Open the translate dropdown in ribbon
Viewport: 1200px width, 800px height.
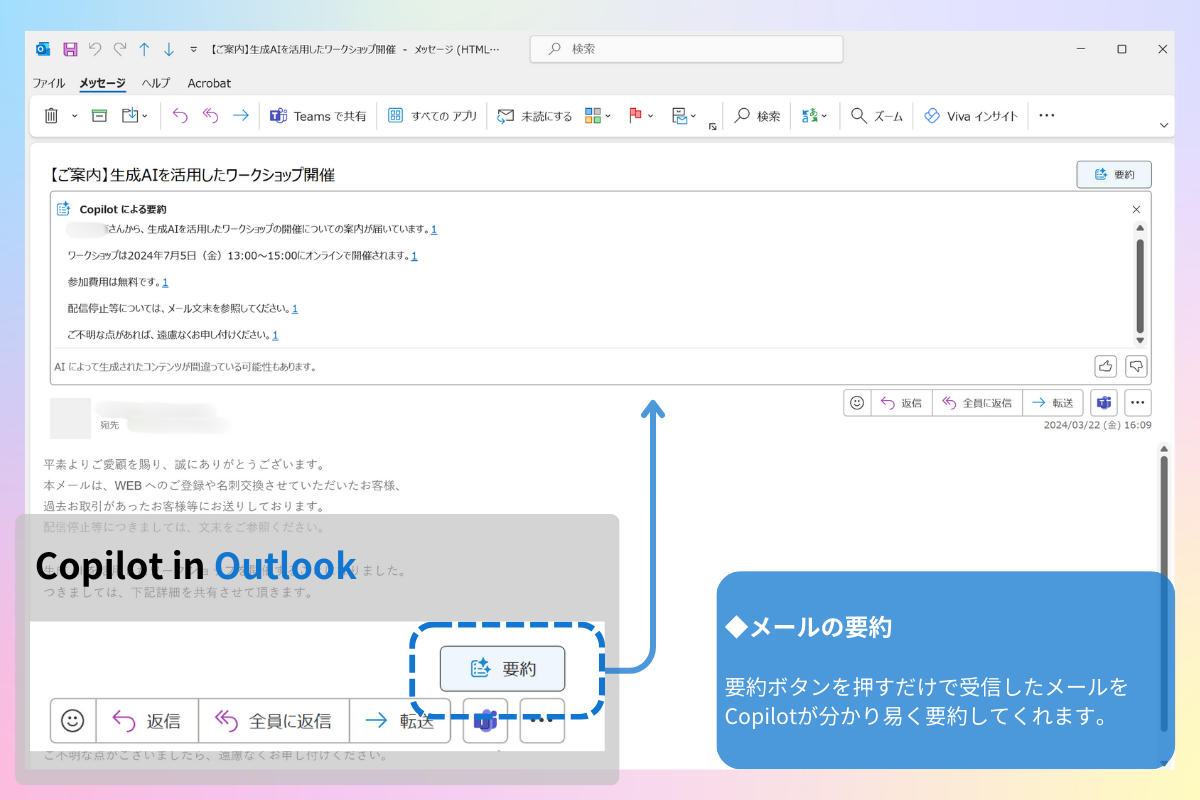click(x=815, y=116)
